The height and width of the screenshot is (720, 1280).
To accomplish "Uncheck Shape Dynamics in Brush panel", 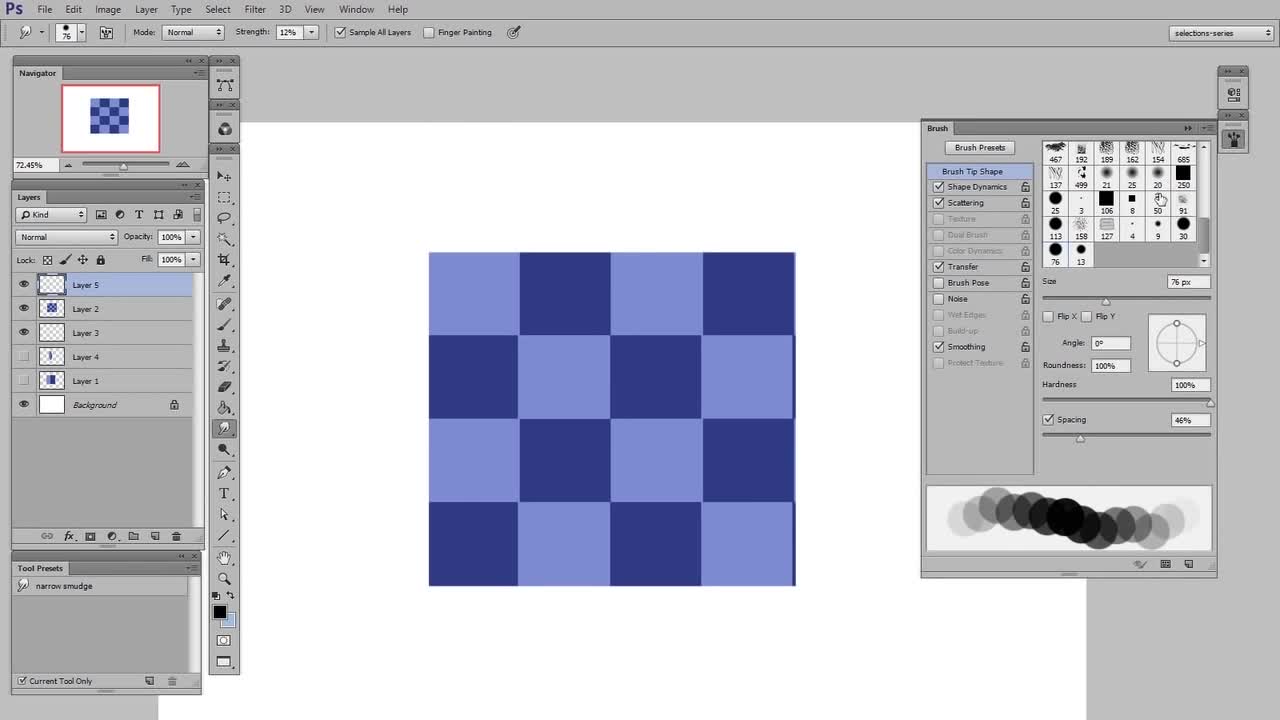I will click(938, 187).
